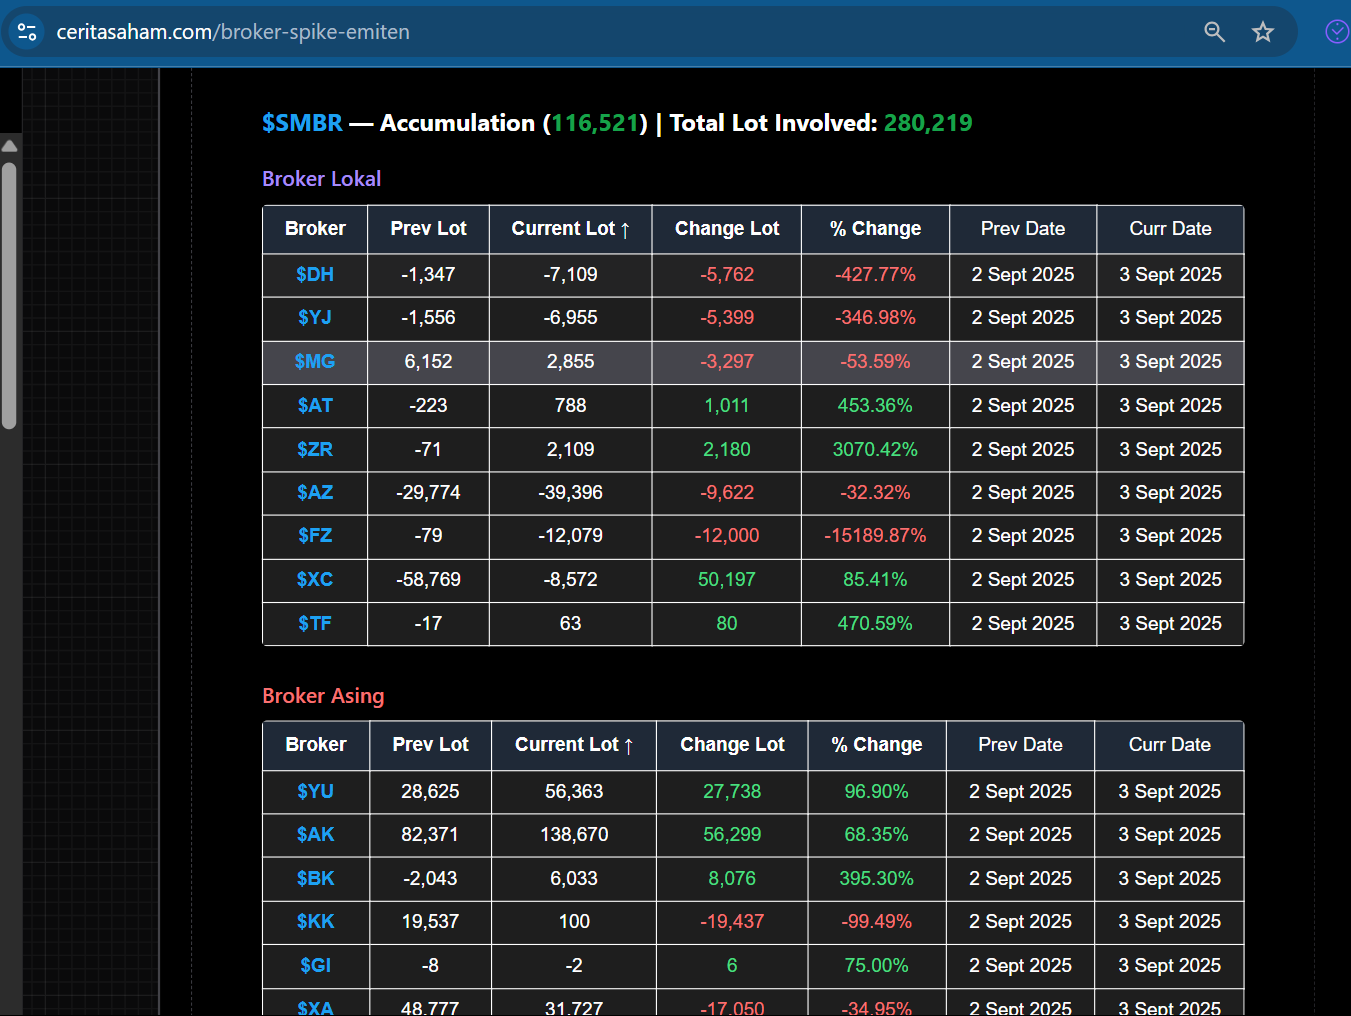Click Prev Date header in Broker Lokal table
This screenshot has height=1016, width=1351.
[x=1023, y=229]
